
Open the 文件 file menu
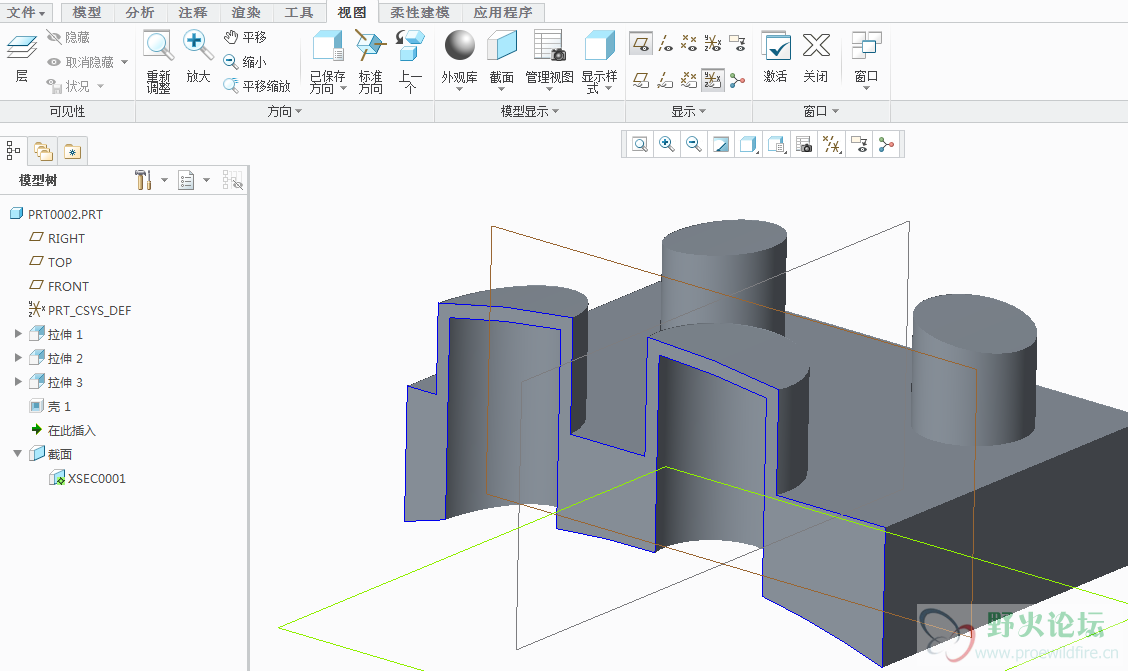tap(25, 12)
